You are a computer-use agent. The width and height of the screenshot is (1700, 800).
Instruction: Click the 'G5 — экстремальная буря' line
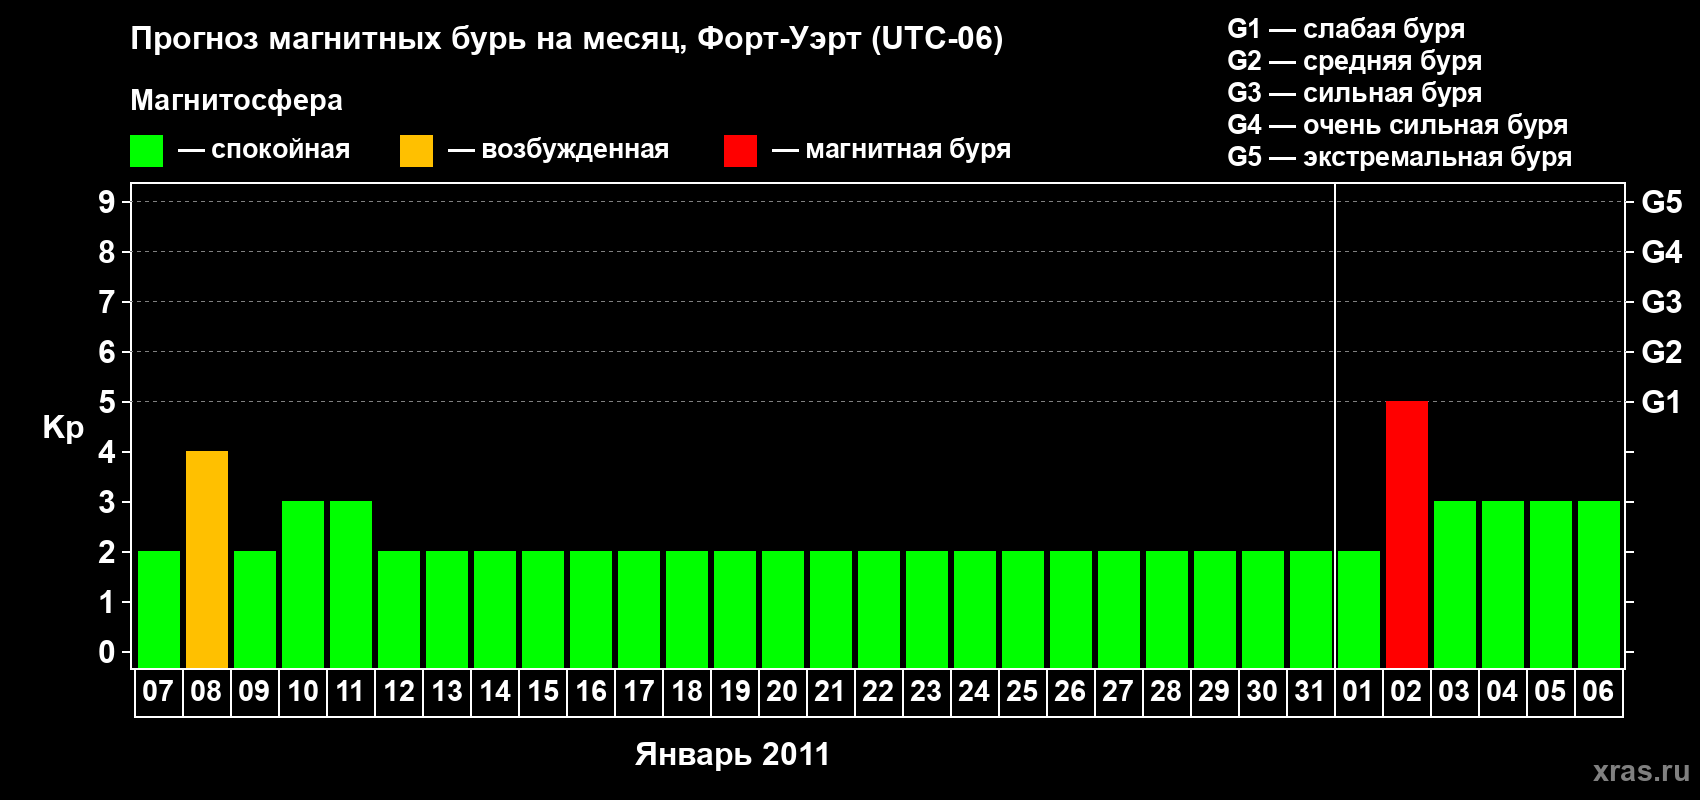pos(1399,157)
